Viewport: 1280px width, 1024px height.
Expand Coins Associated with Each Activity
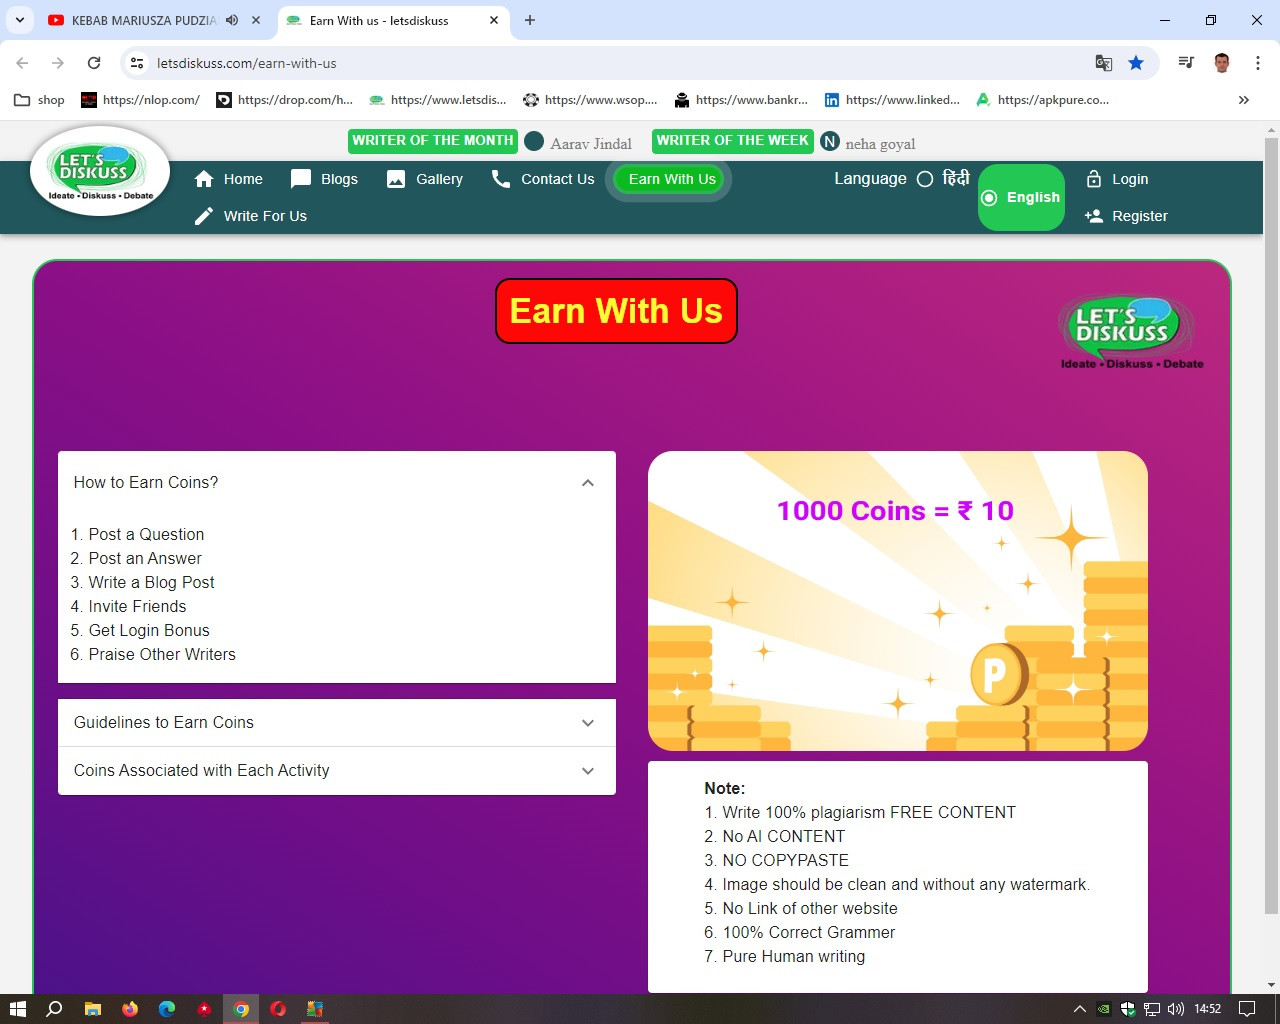[588, 771]
